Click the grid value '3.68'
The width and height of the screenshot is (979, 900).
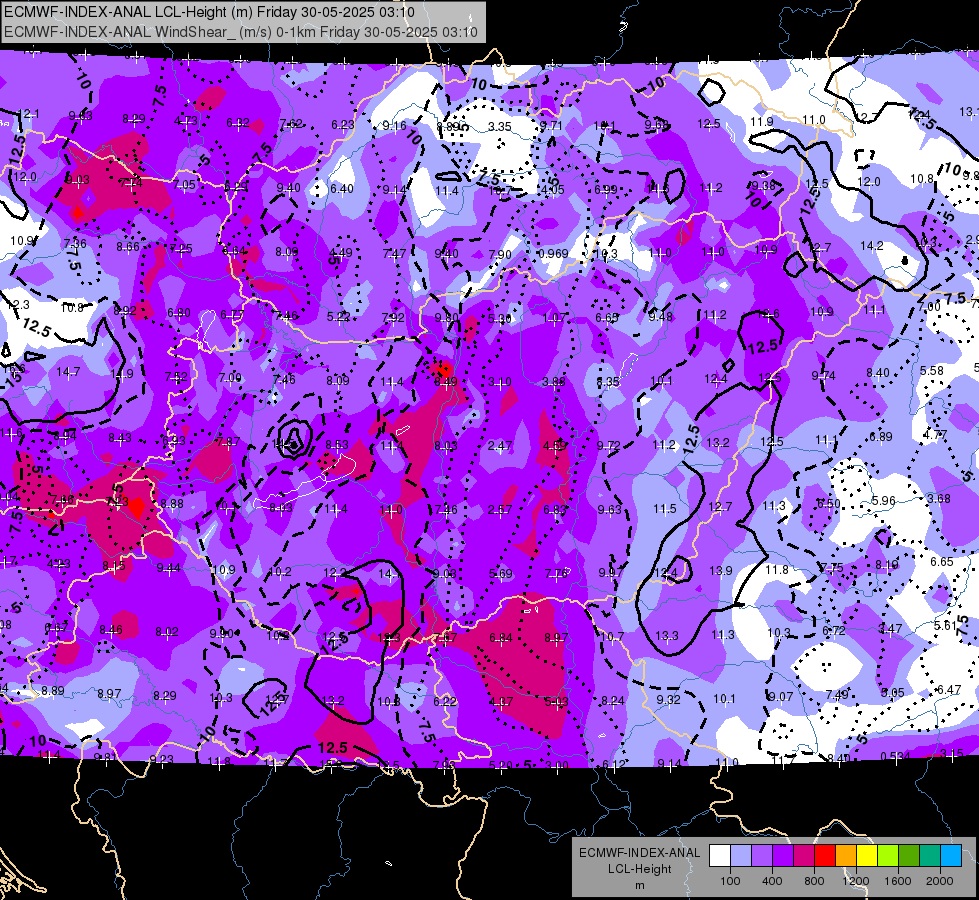coord(938,499)
